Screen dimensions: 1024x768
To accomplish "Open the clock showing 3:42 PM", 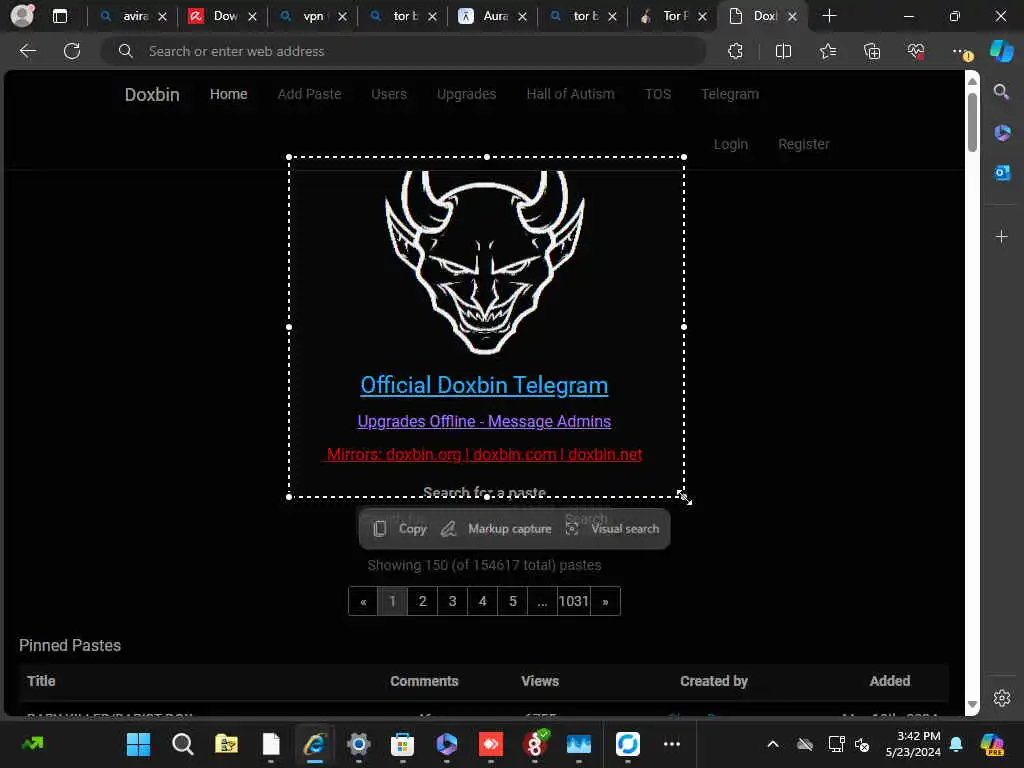I will coord(913,744).
